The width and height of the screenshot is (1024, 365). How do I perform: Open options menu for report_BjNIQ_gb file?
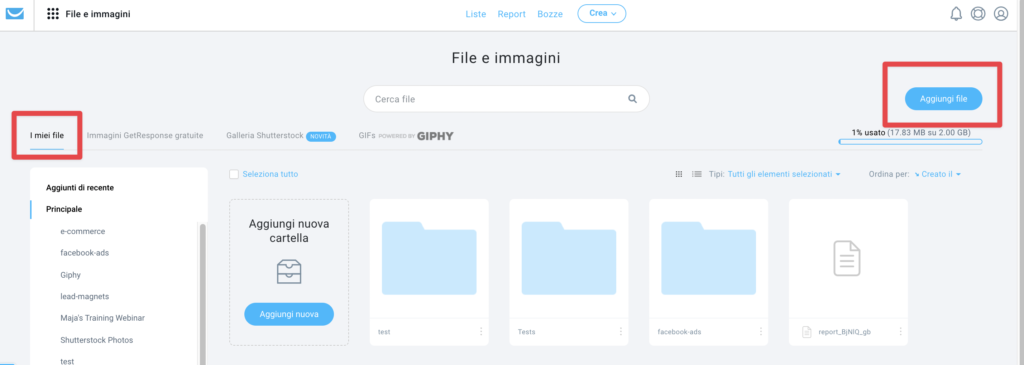click(901, 332)
